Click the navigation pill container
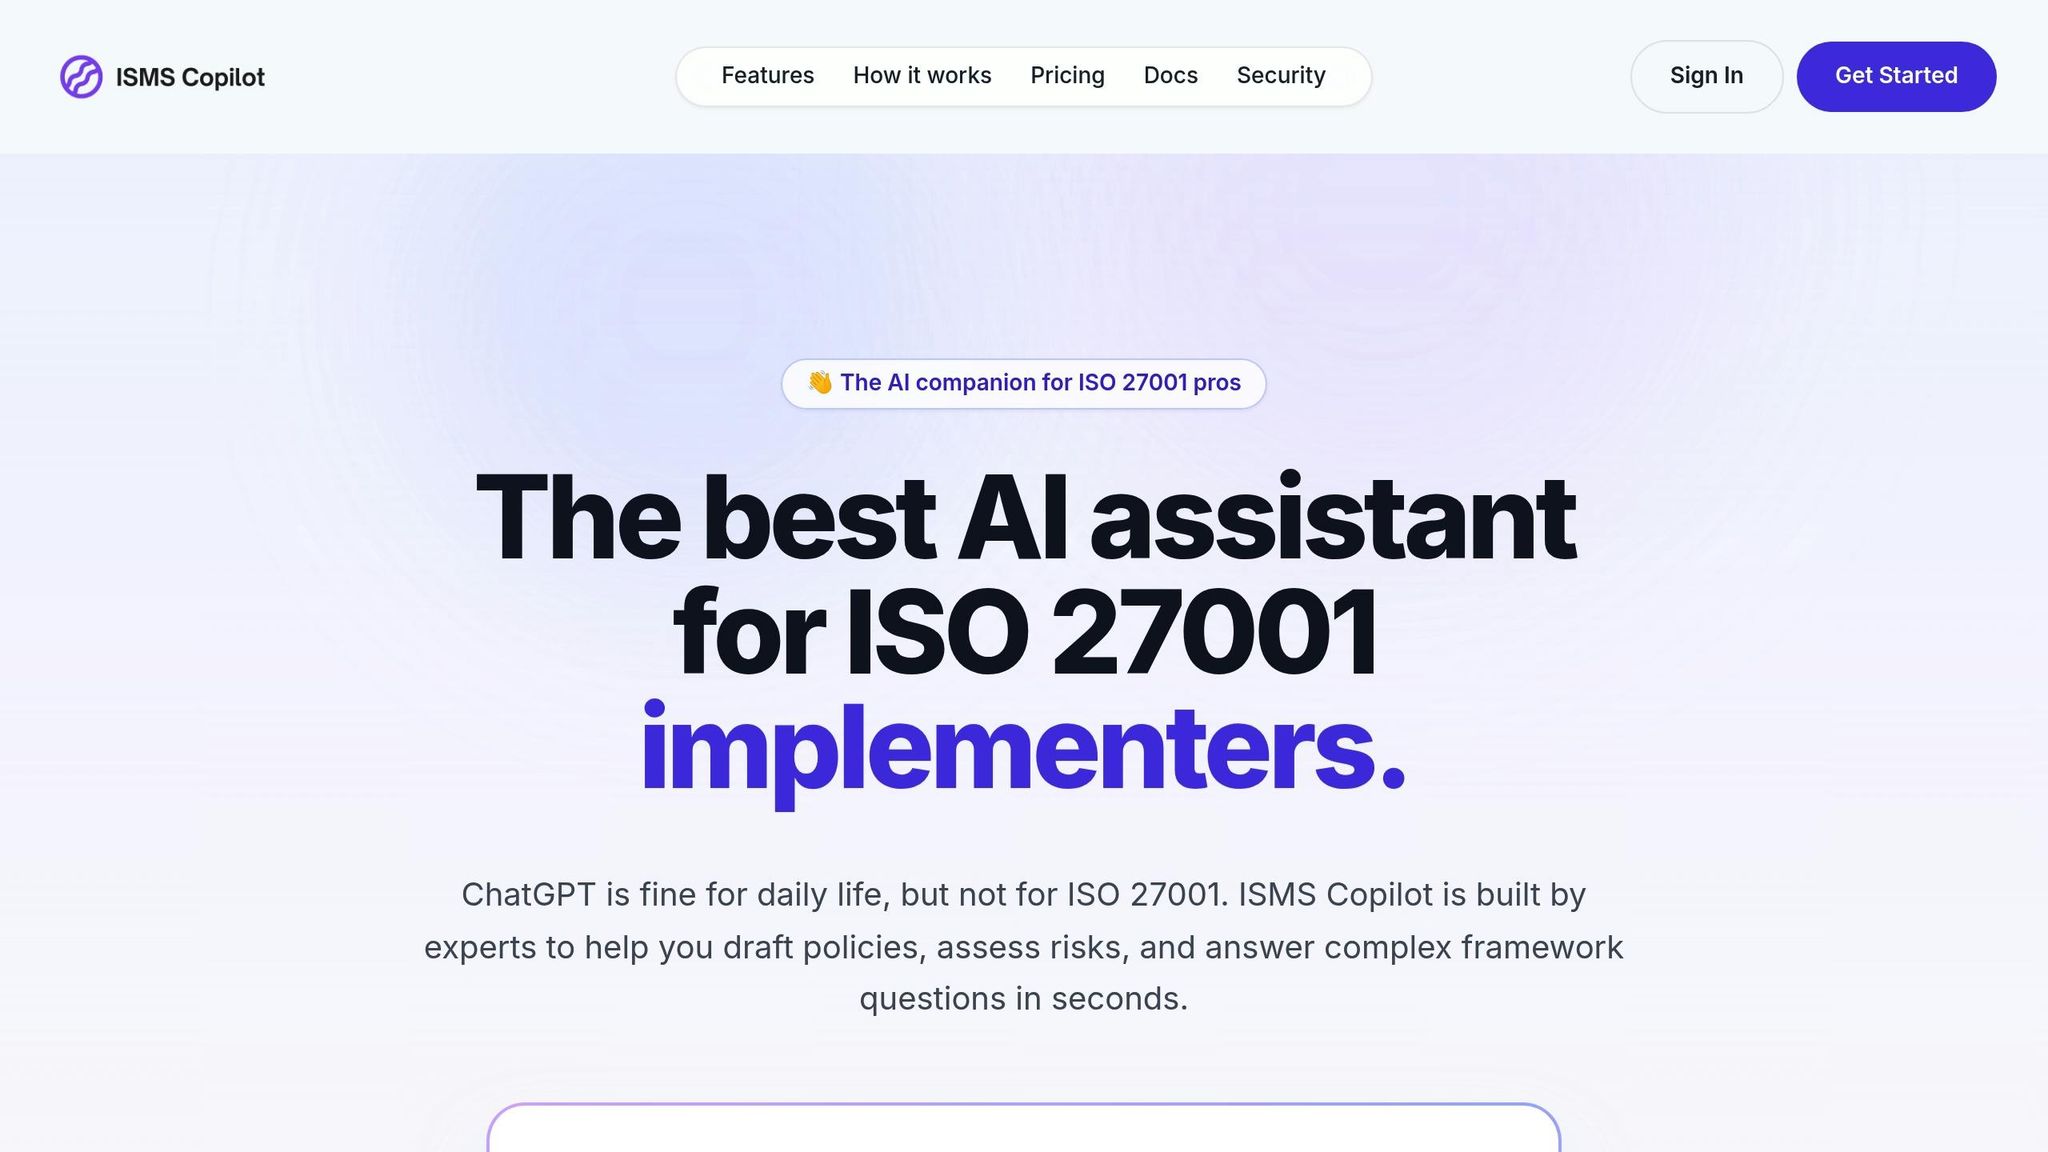 (x=1024, y=75)
